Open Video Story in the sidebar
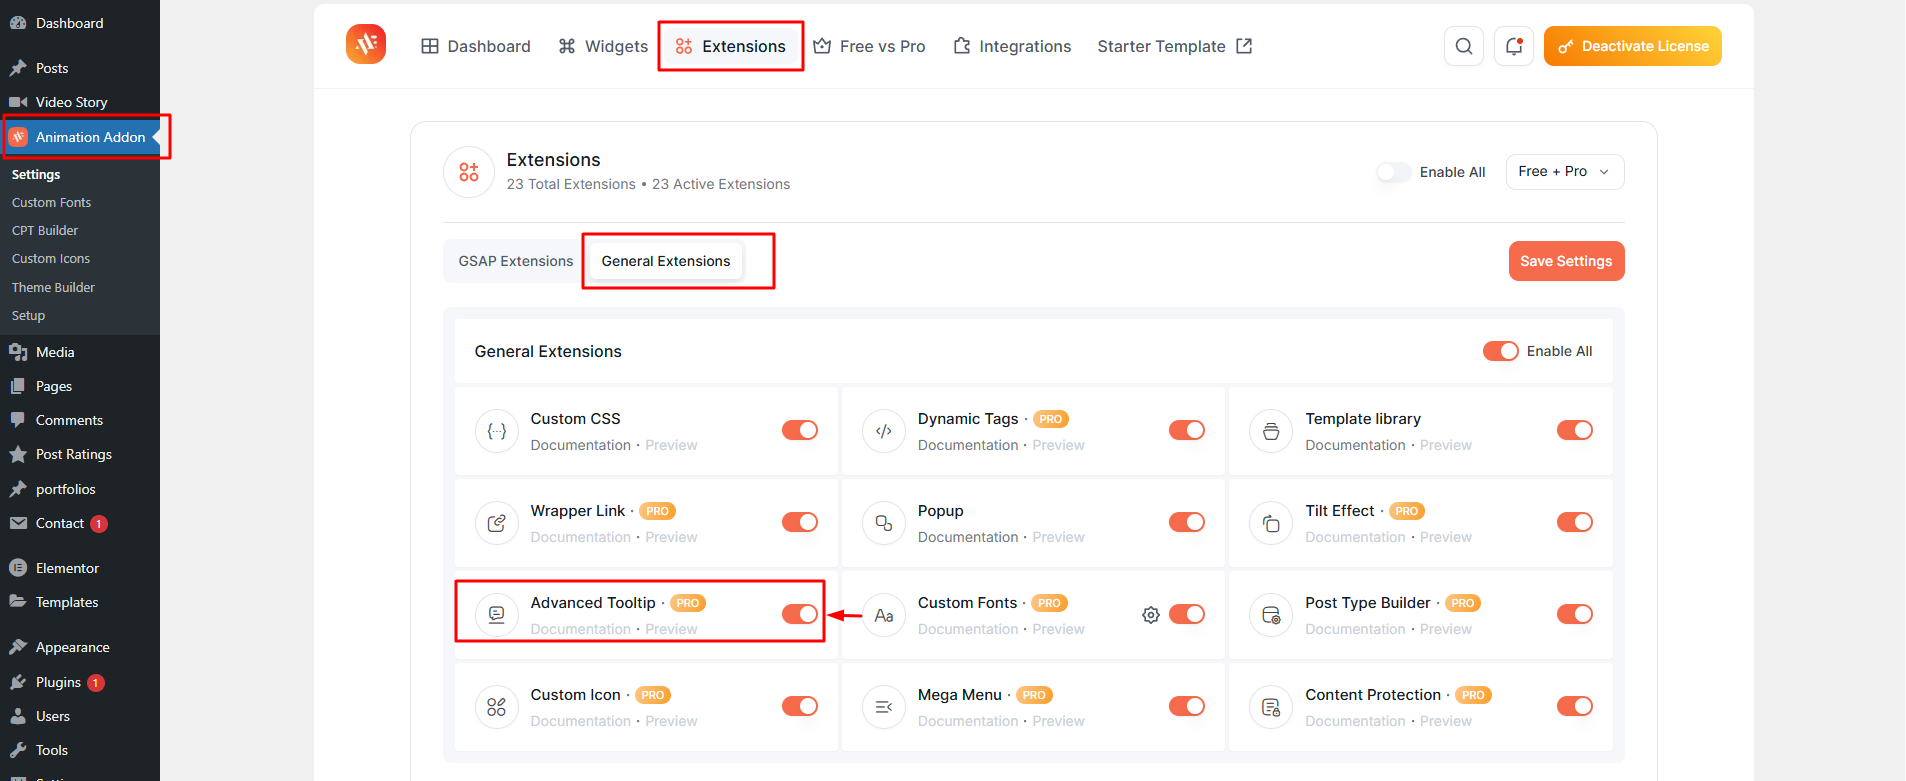The width and height of the screenshot is (1906, 781). click(x=80, y=102)
